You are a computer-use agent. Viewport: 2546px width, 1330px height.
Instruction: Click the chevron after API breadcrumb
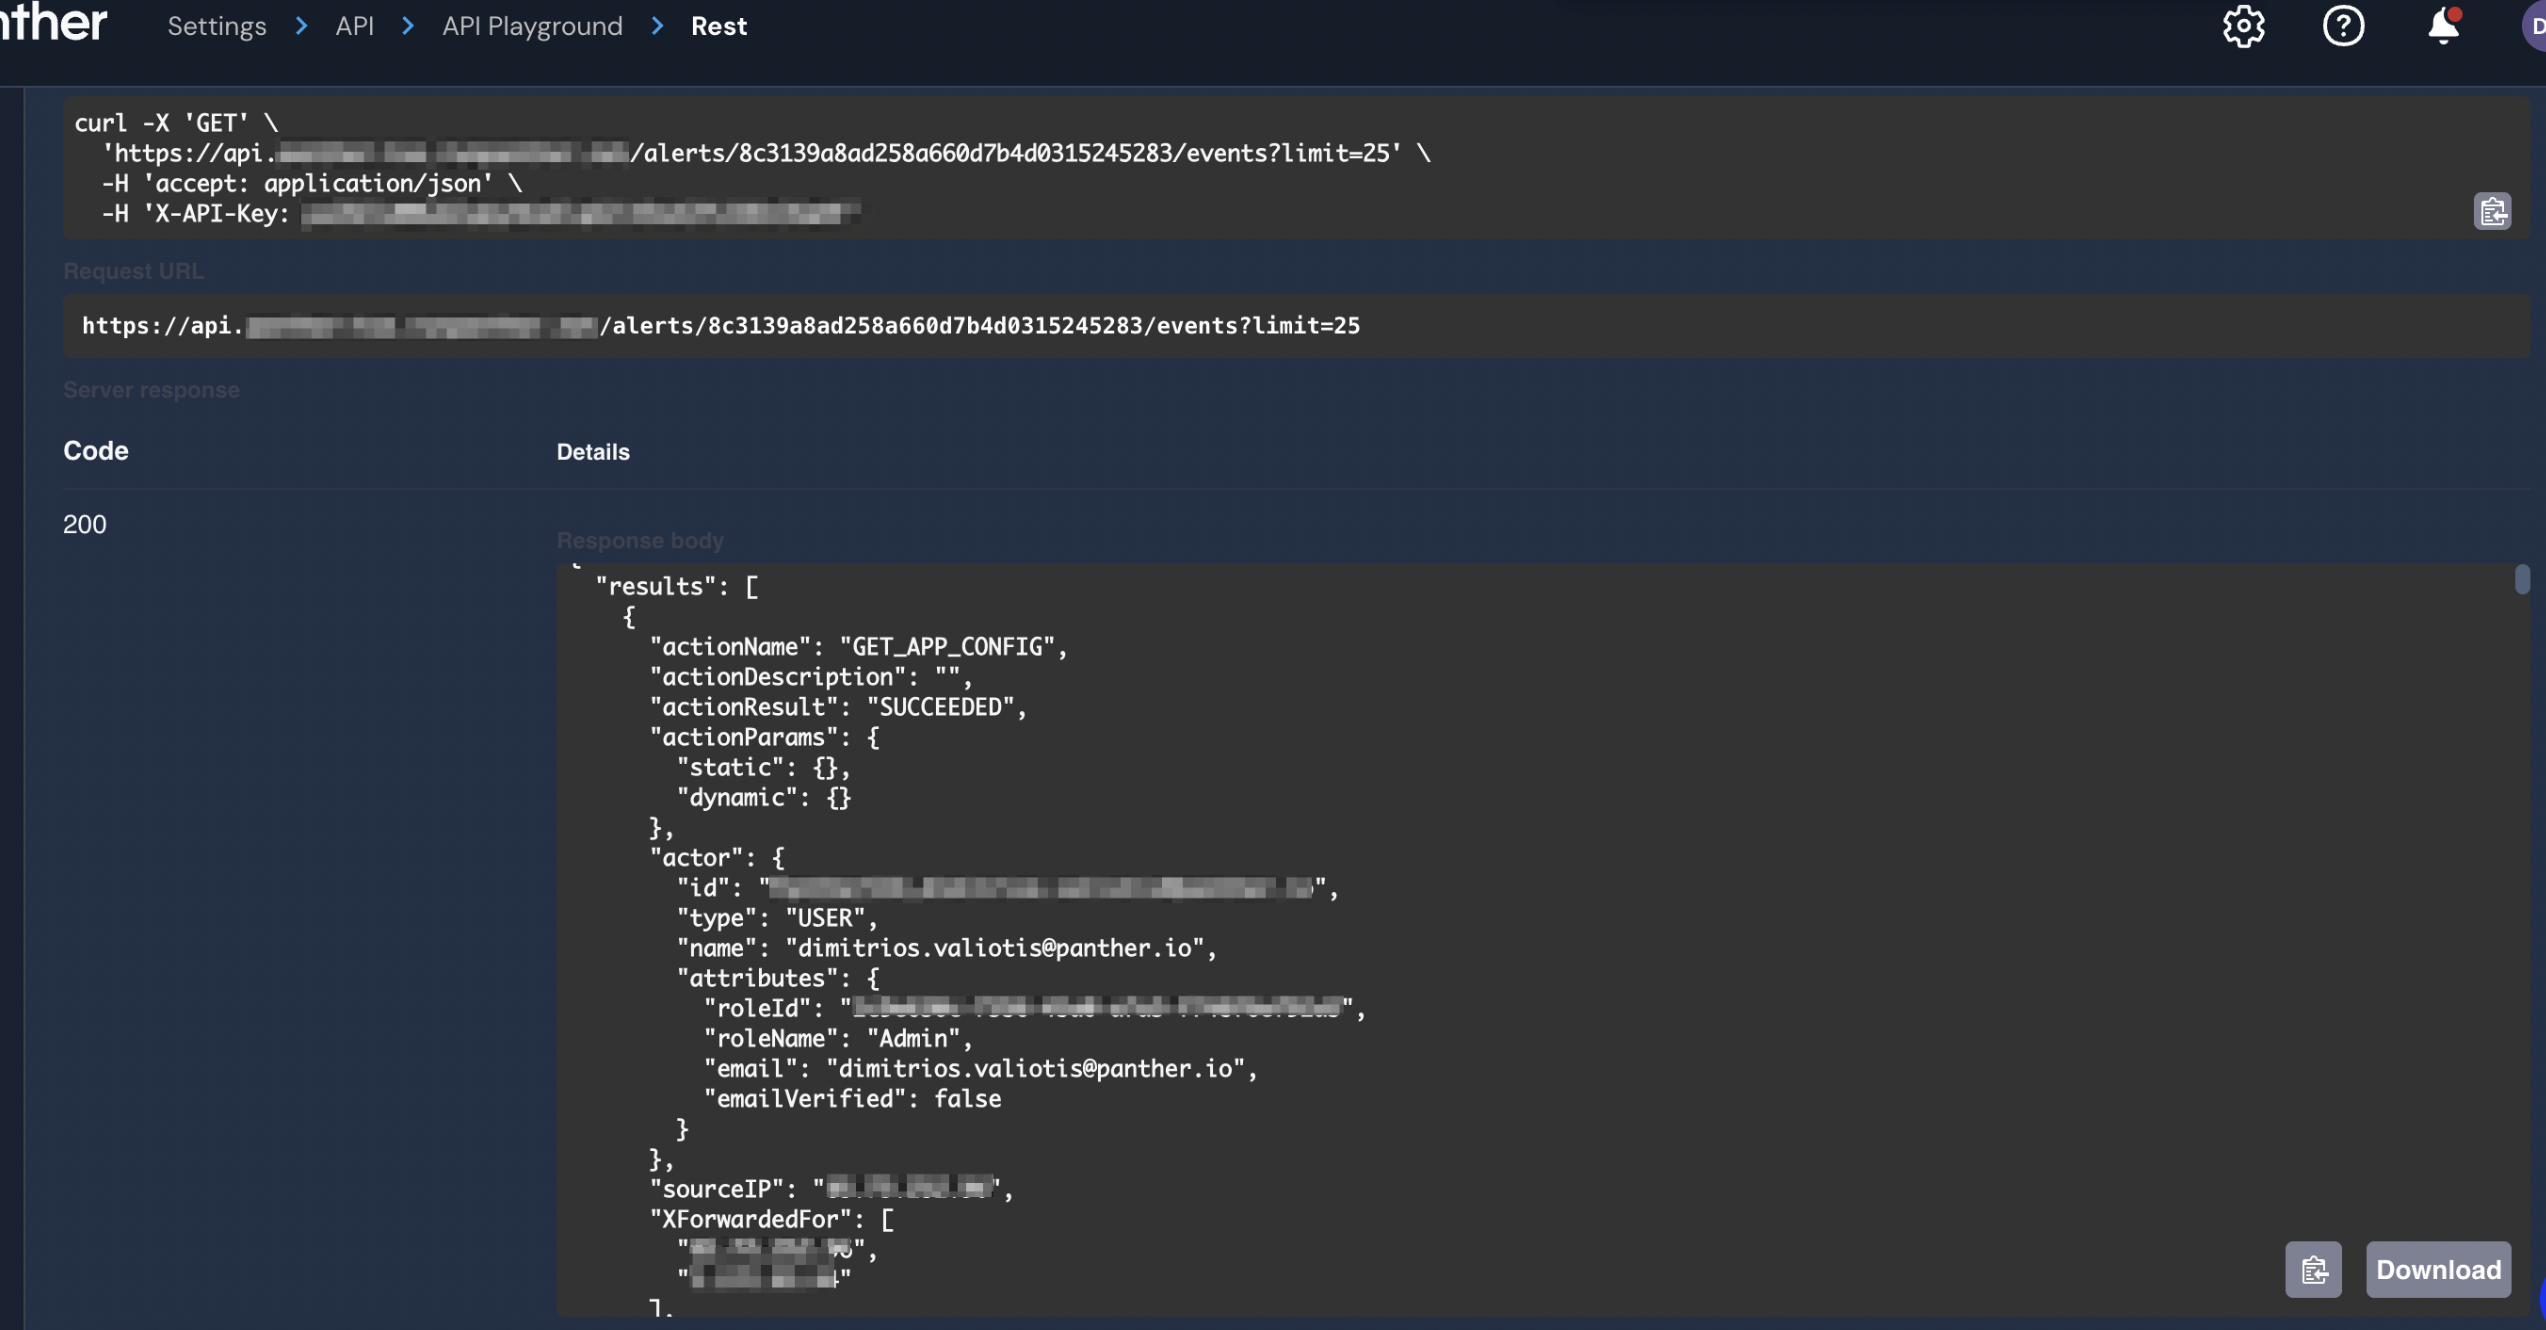[408, 26]
